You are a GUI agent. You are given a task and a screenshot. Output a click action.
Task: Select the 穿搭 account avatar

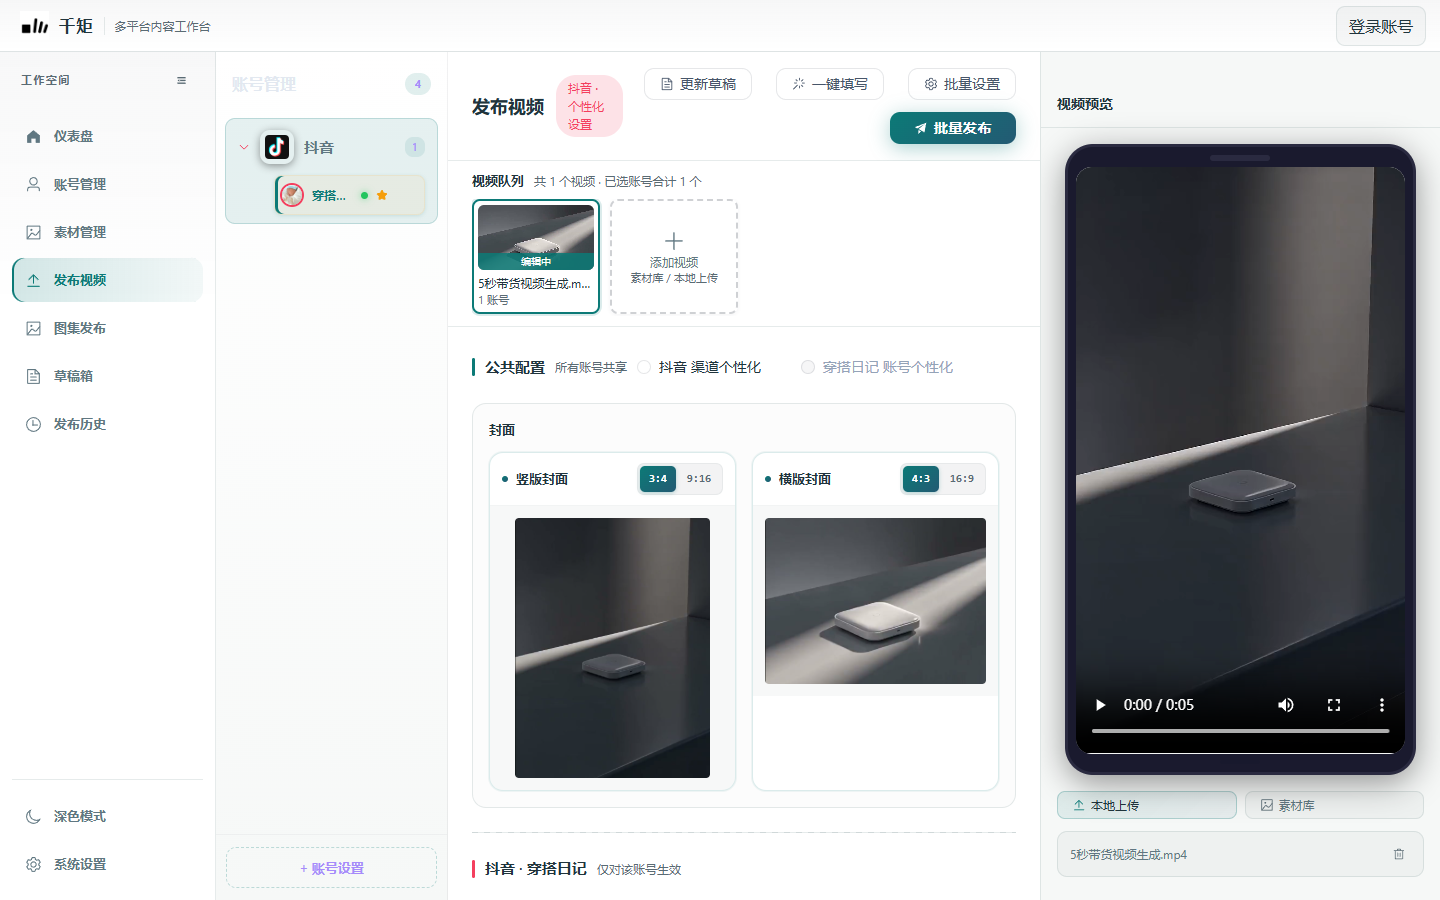[292, 195]
